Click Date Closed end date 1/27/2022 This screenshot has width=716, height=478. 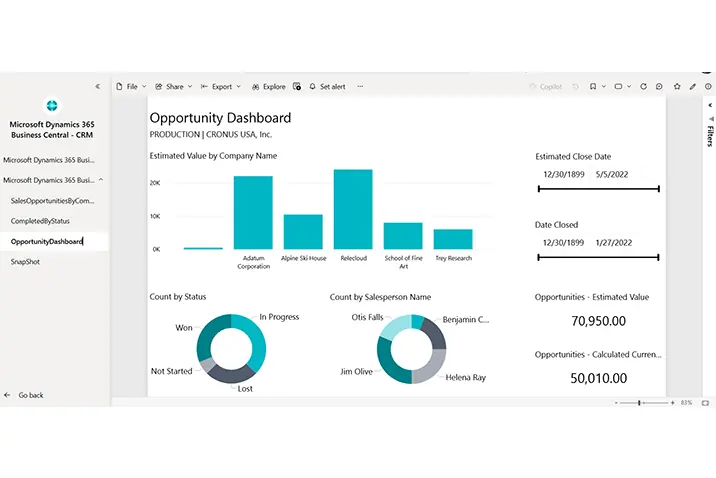click(614, 243)
